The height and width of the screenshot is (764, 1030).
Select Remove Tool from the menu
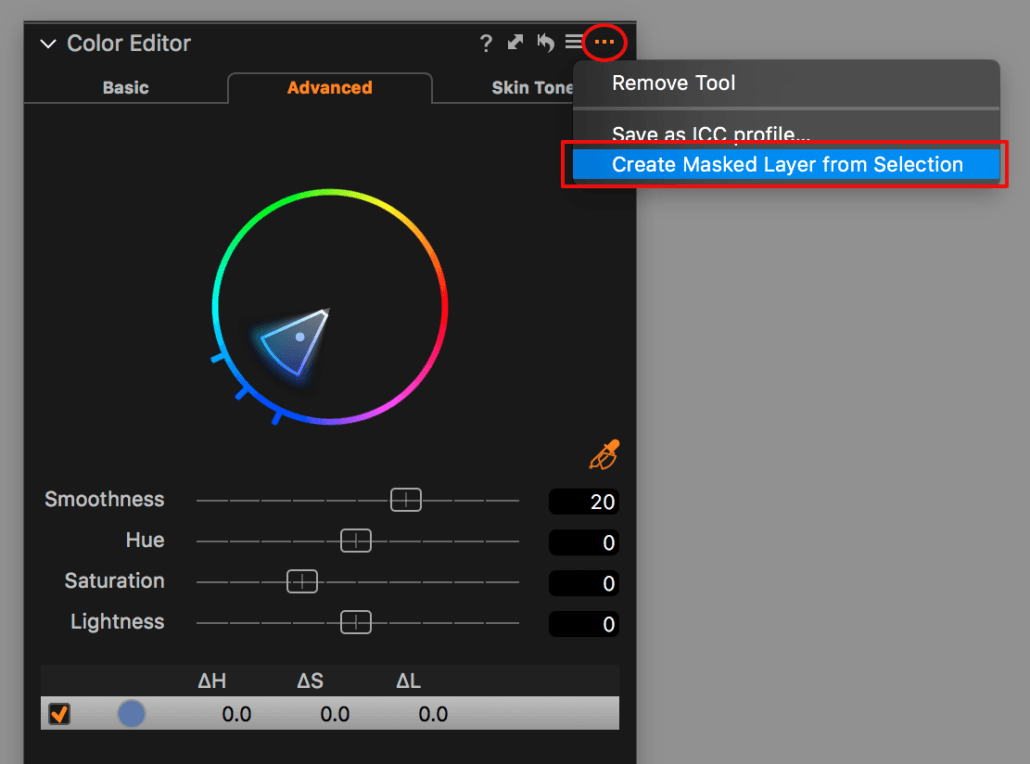(673, 83)
